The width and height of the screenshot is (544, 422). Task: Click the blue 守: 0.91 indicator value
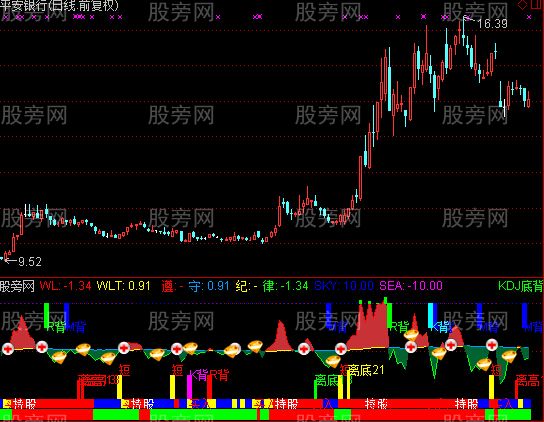pyautogui.click(x=209, y=286)
